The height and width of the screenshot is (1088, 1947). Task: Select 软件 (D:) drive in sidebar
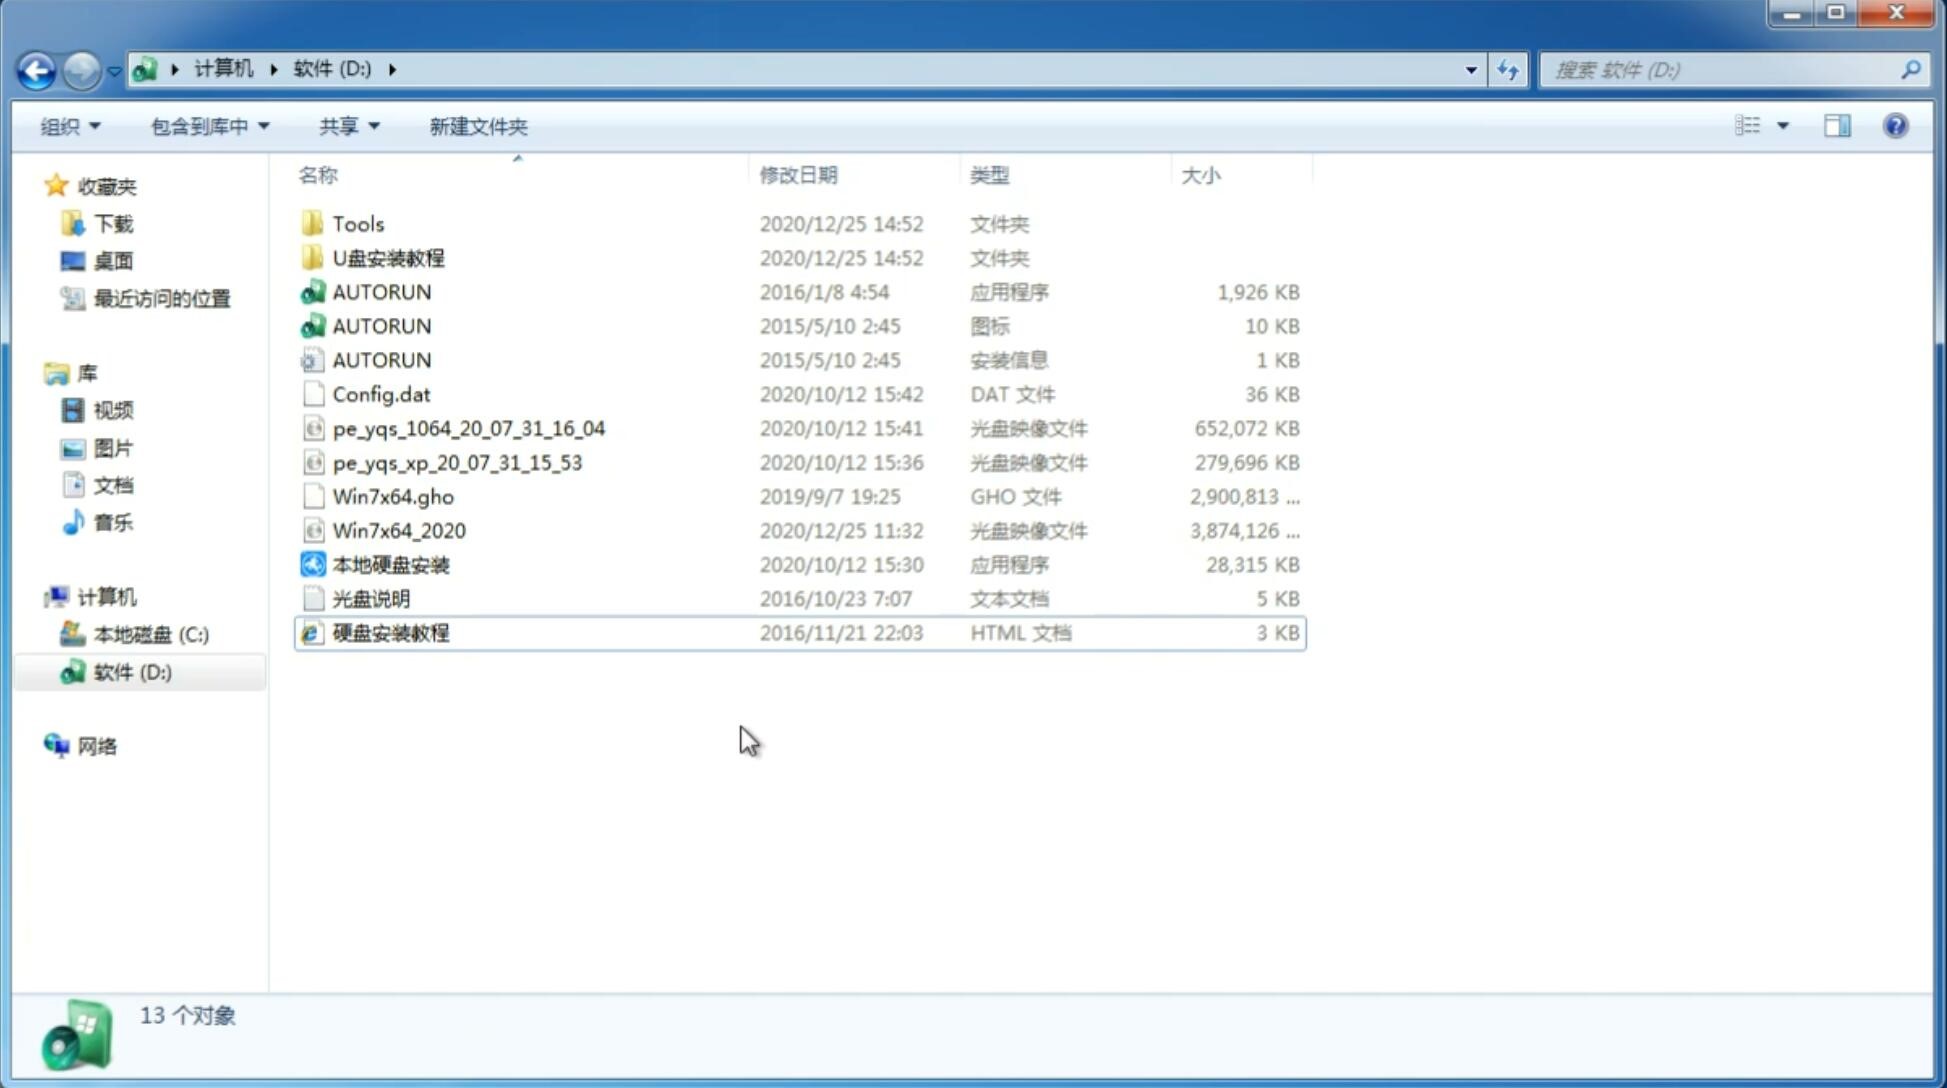(x=131, y=671)
